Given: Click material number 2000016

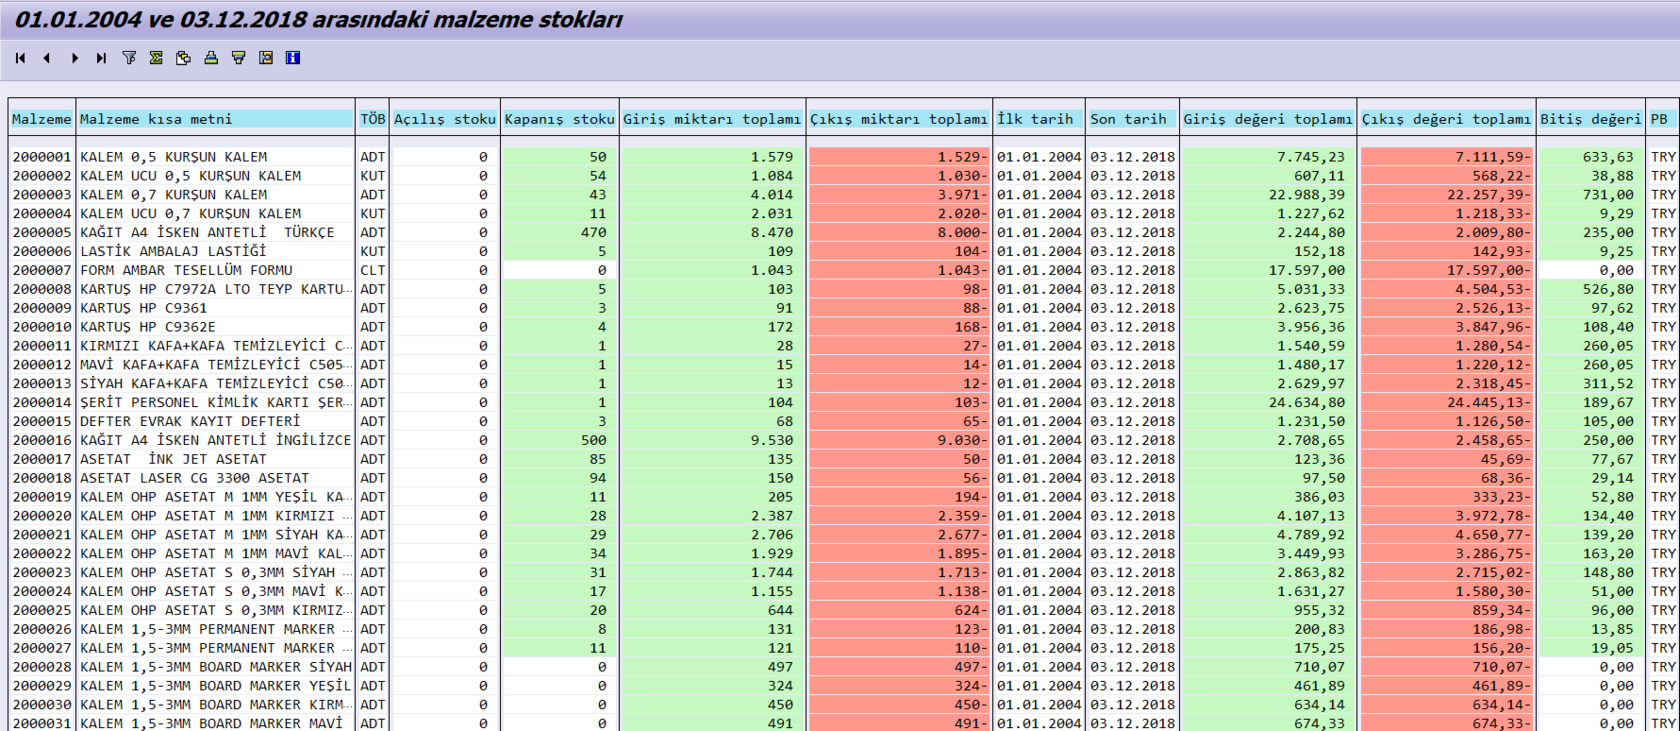Looking at the screenshot, I should tap(42, 440).
